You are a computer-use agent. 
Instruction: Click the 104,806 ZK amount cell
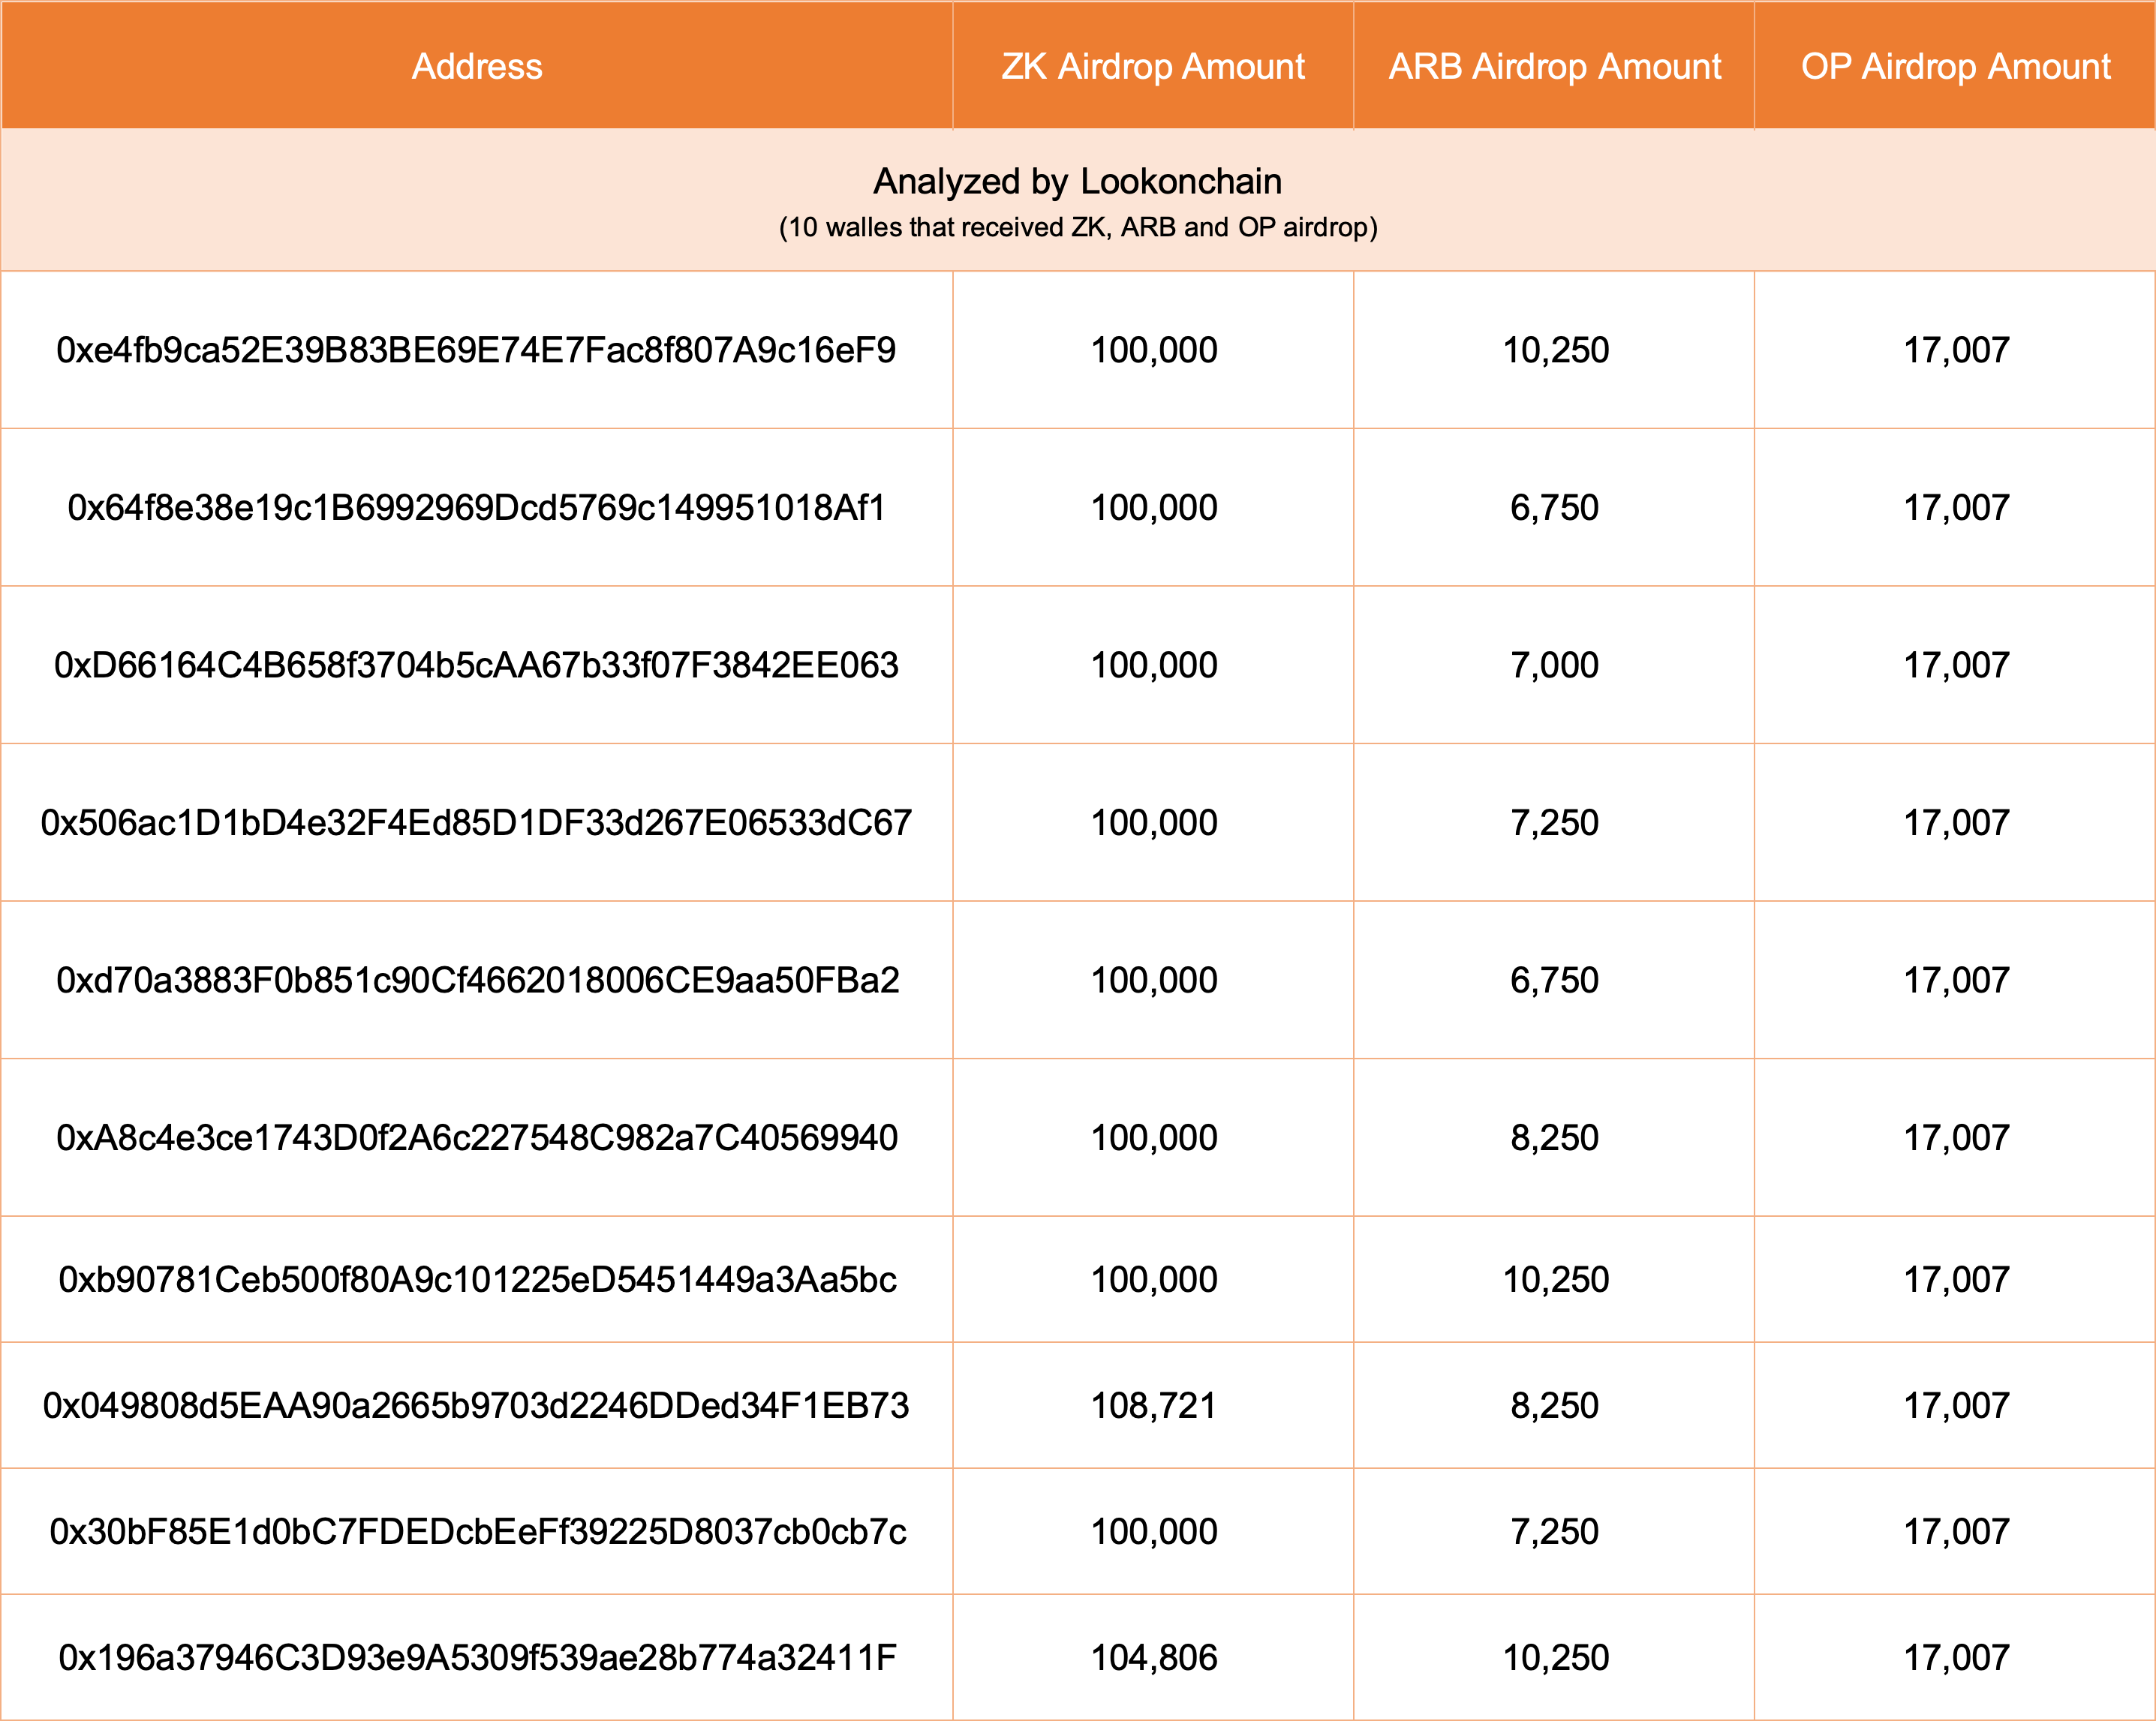(x=1153, y=1657)
